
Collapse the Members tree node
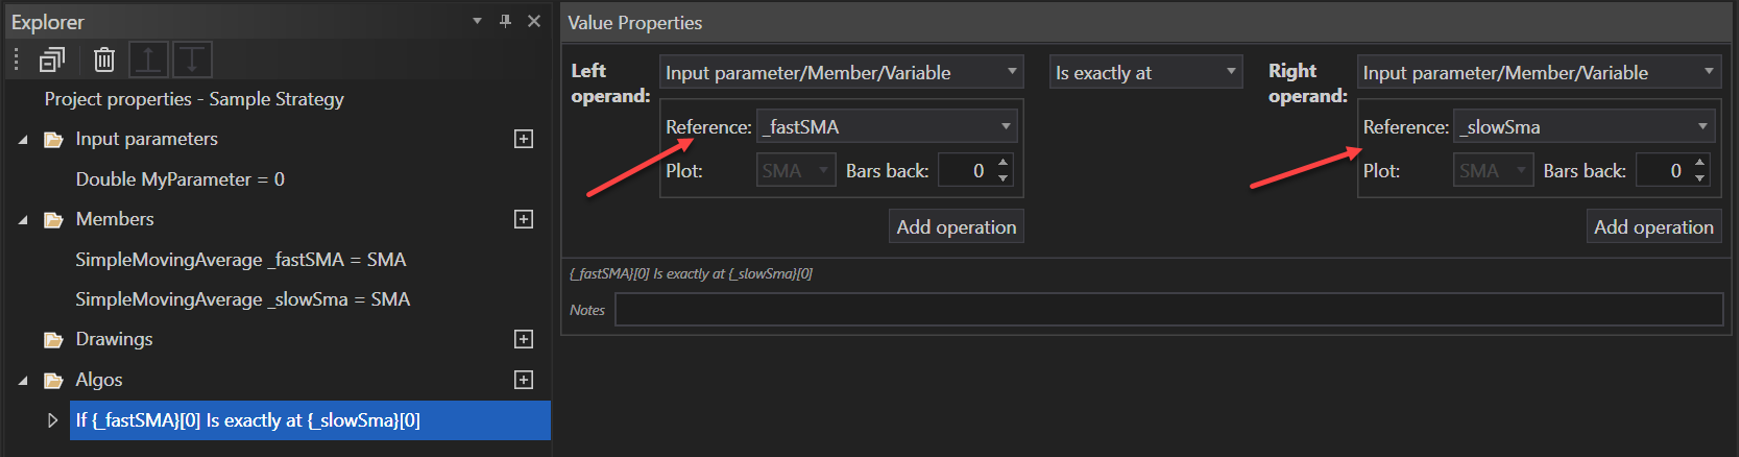click(x=23, y=220)
